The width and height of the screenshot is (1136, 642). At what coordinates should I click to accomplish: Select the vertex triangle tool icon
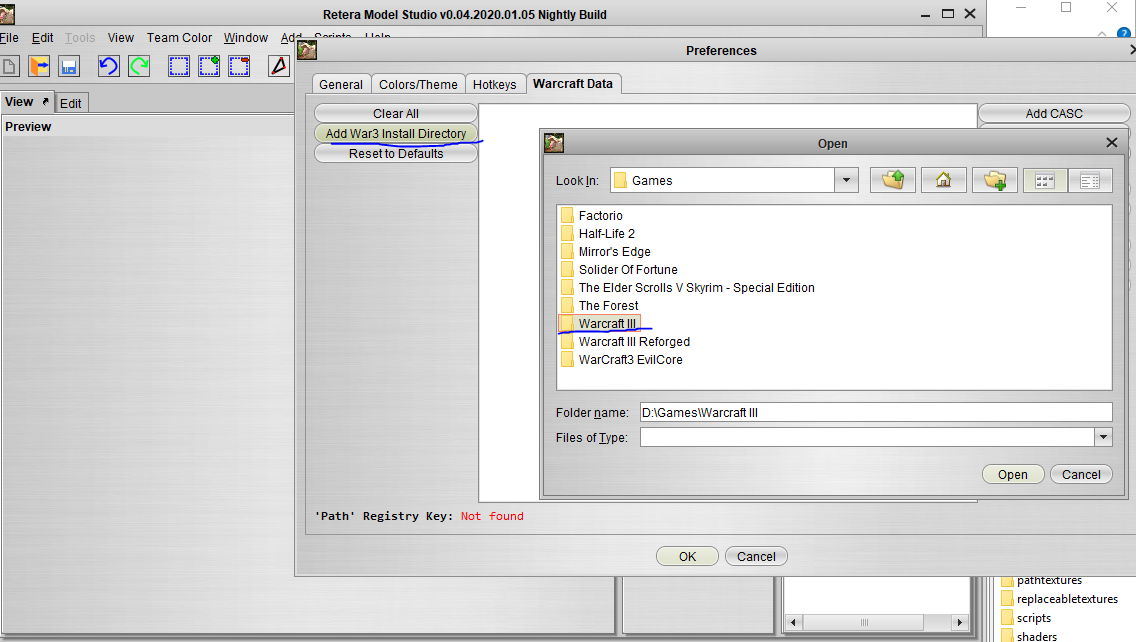click(279, 67)
